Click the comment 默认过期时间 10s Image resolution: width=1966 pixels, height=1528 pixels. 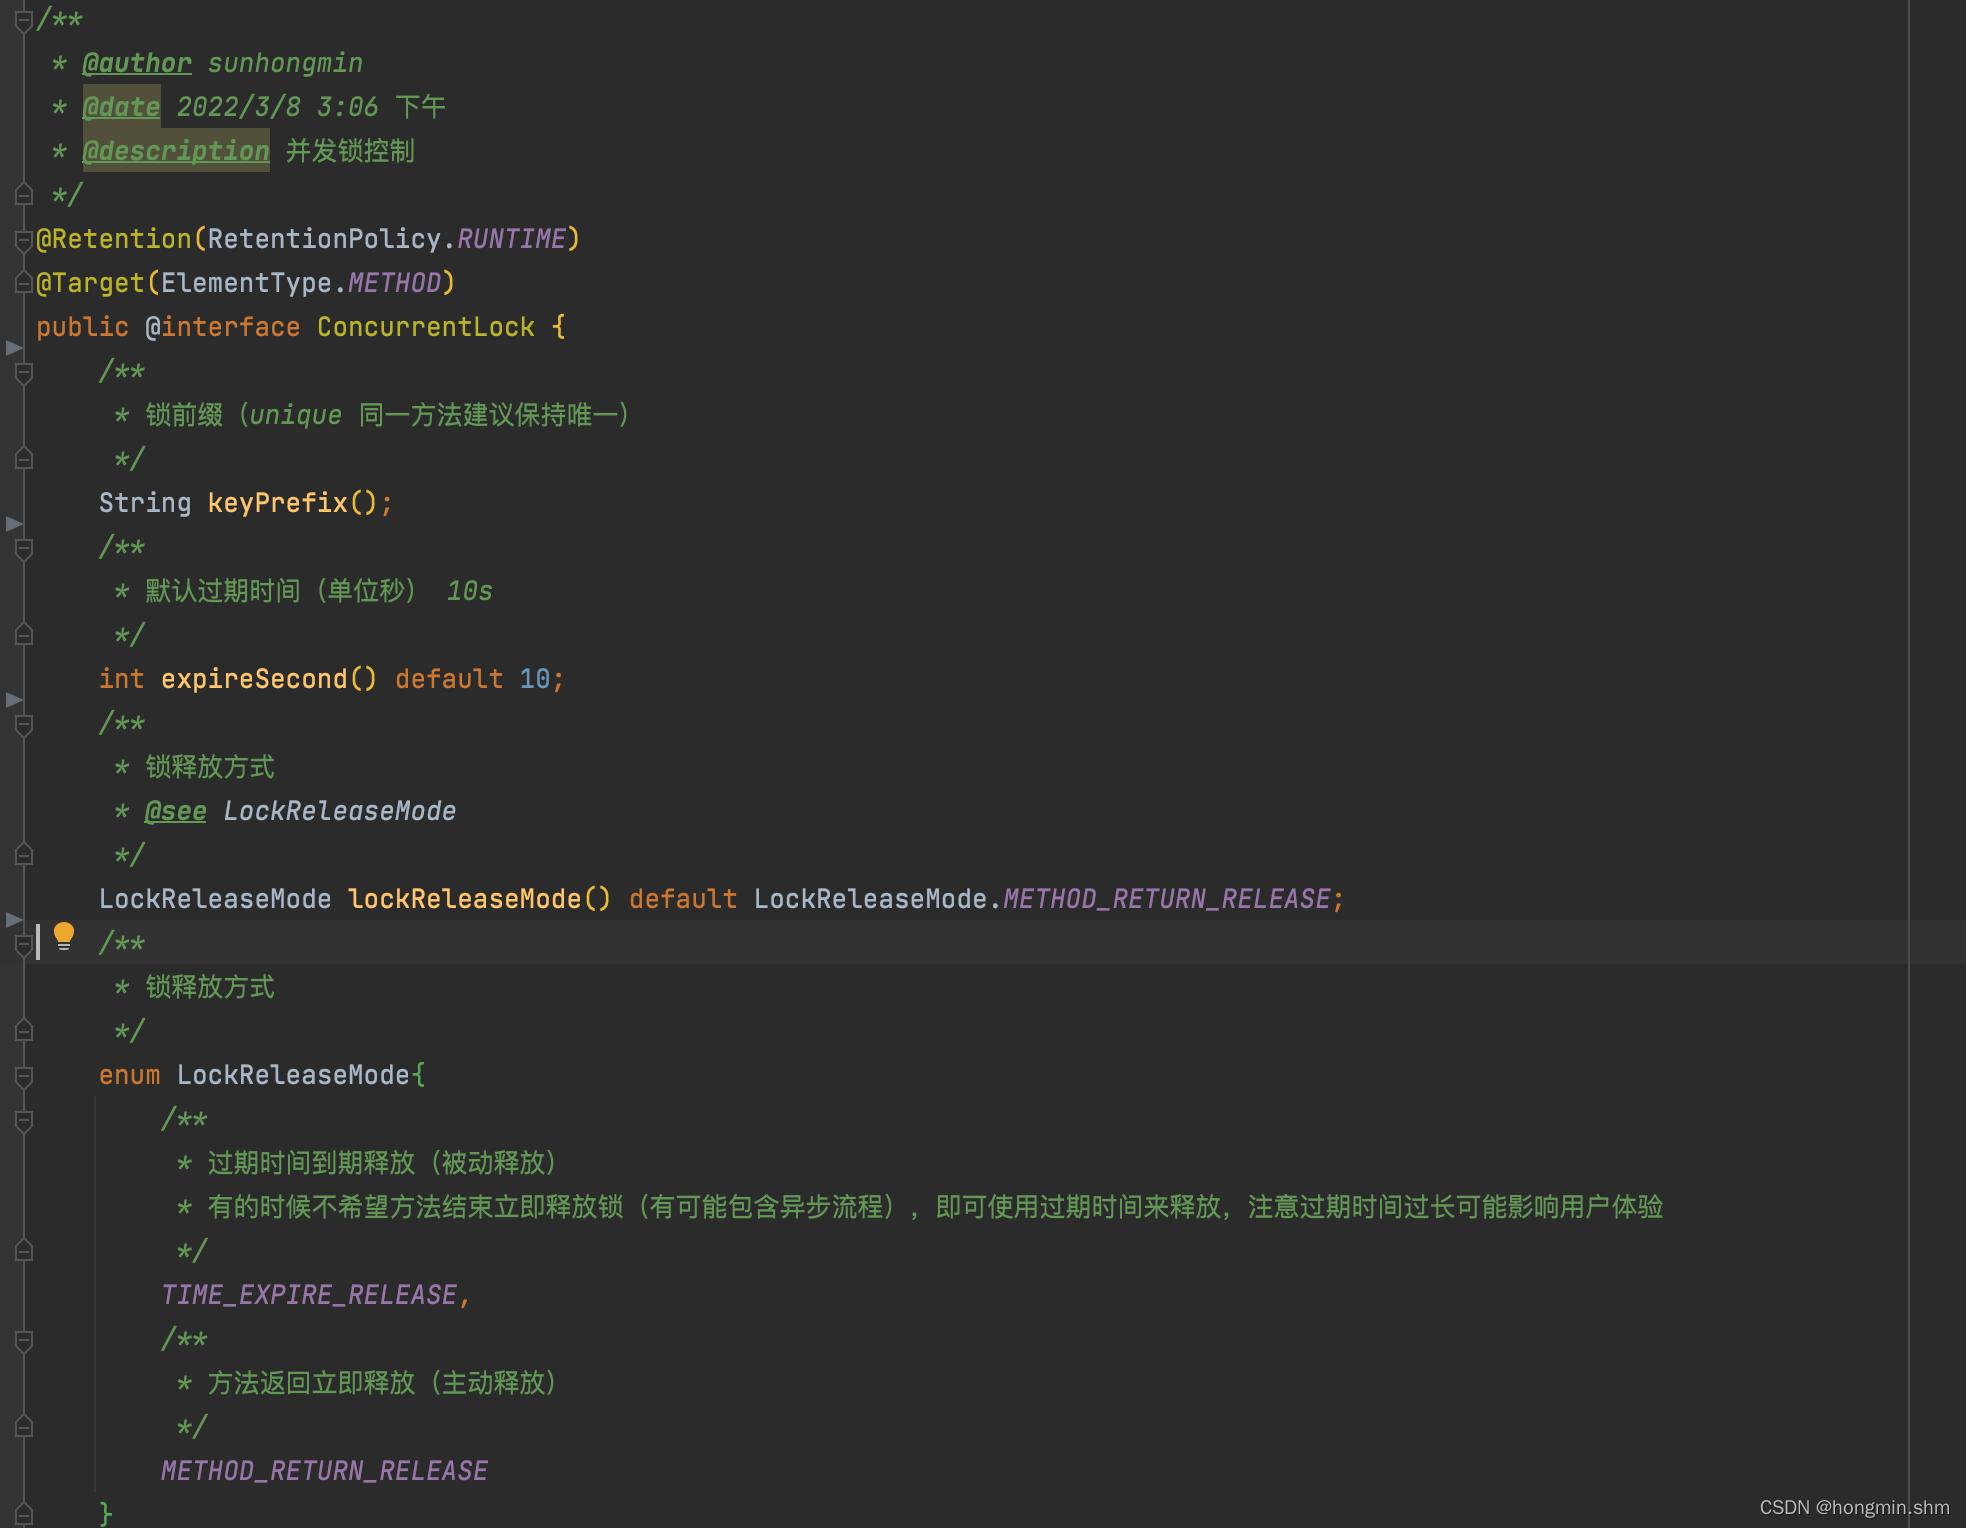[319, 591]
